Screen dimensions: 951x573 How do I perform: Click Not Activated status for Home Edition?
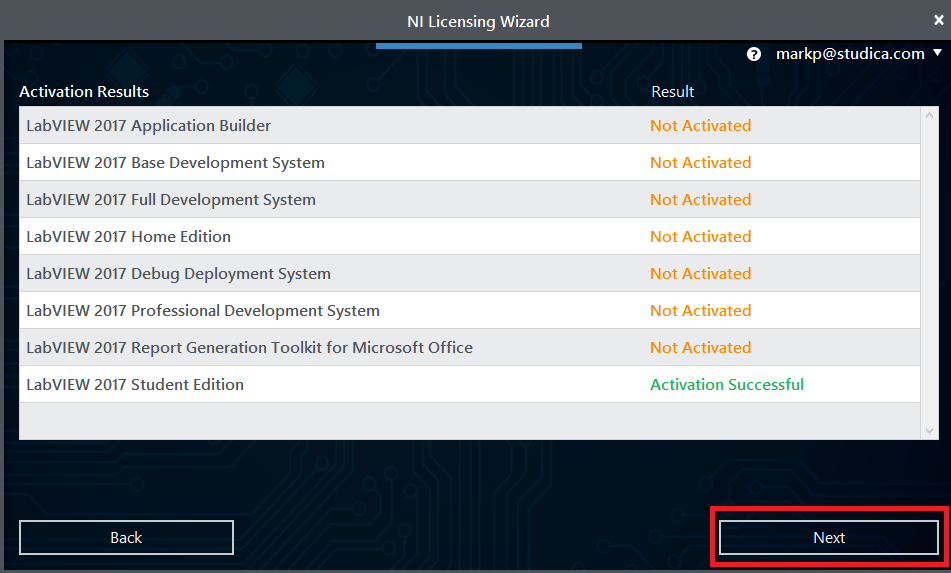tap(701, 236)
